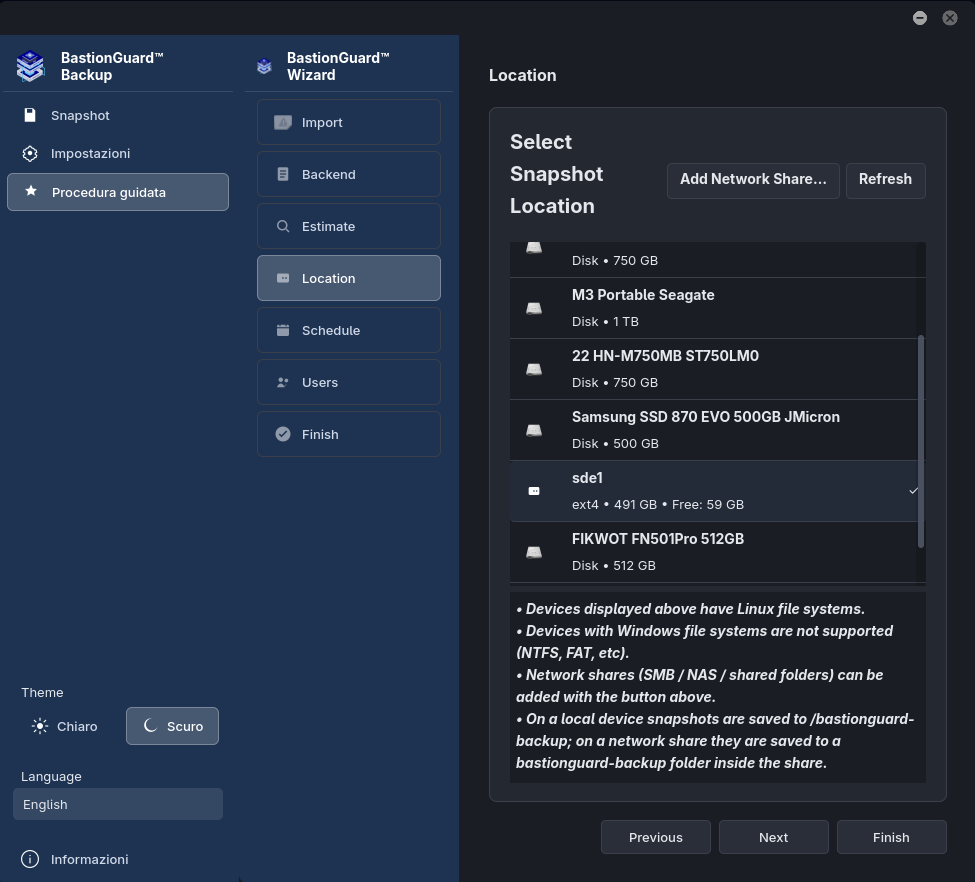This screenshot has width=975, height=882.
Task: Click the sde1 partition icon
Action: tap(534, 491)
